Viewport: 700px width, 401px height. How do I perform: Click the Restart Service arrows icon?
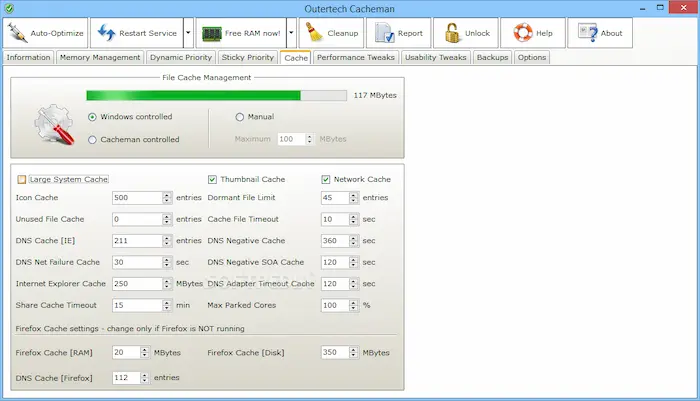pyautogui.click(x=106, y=33)
